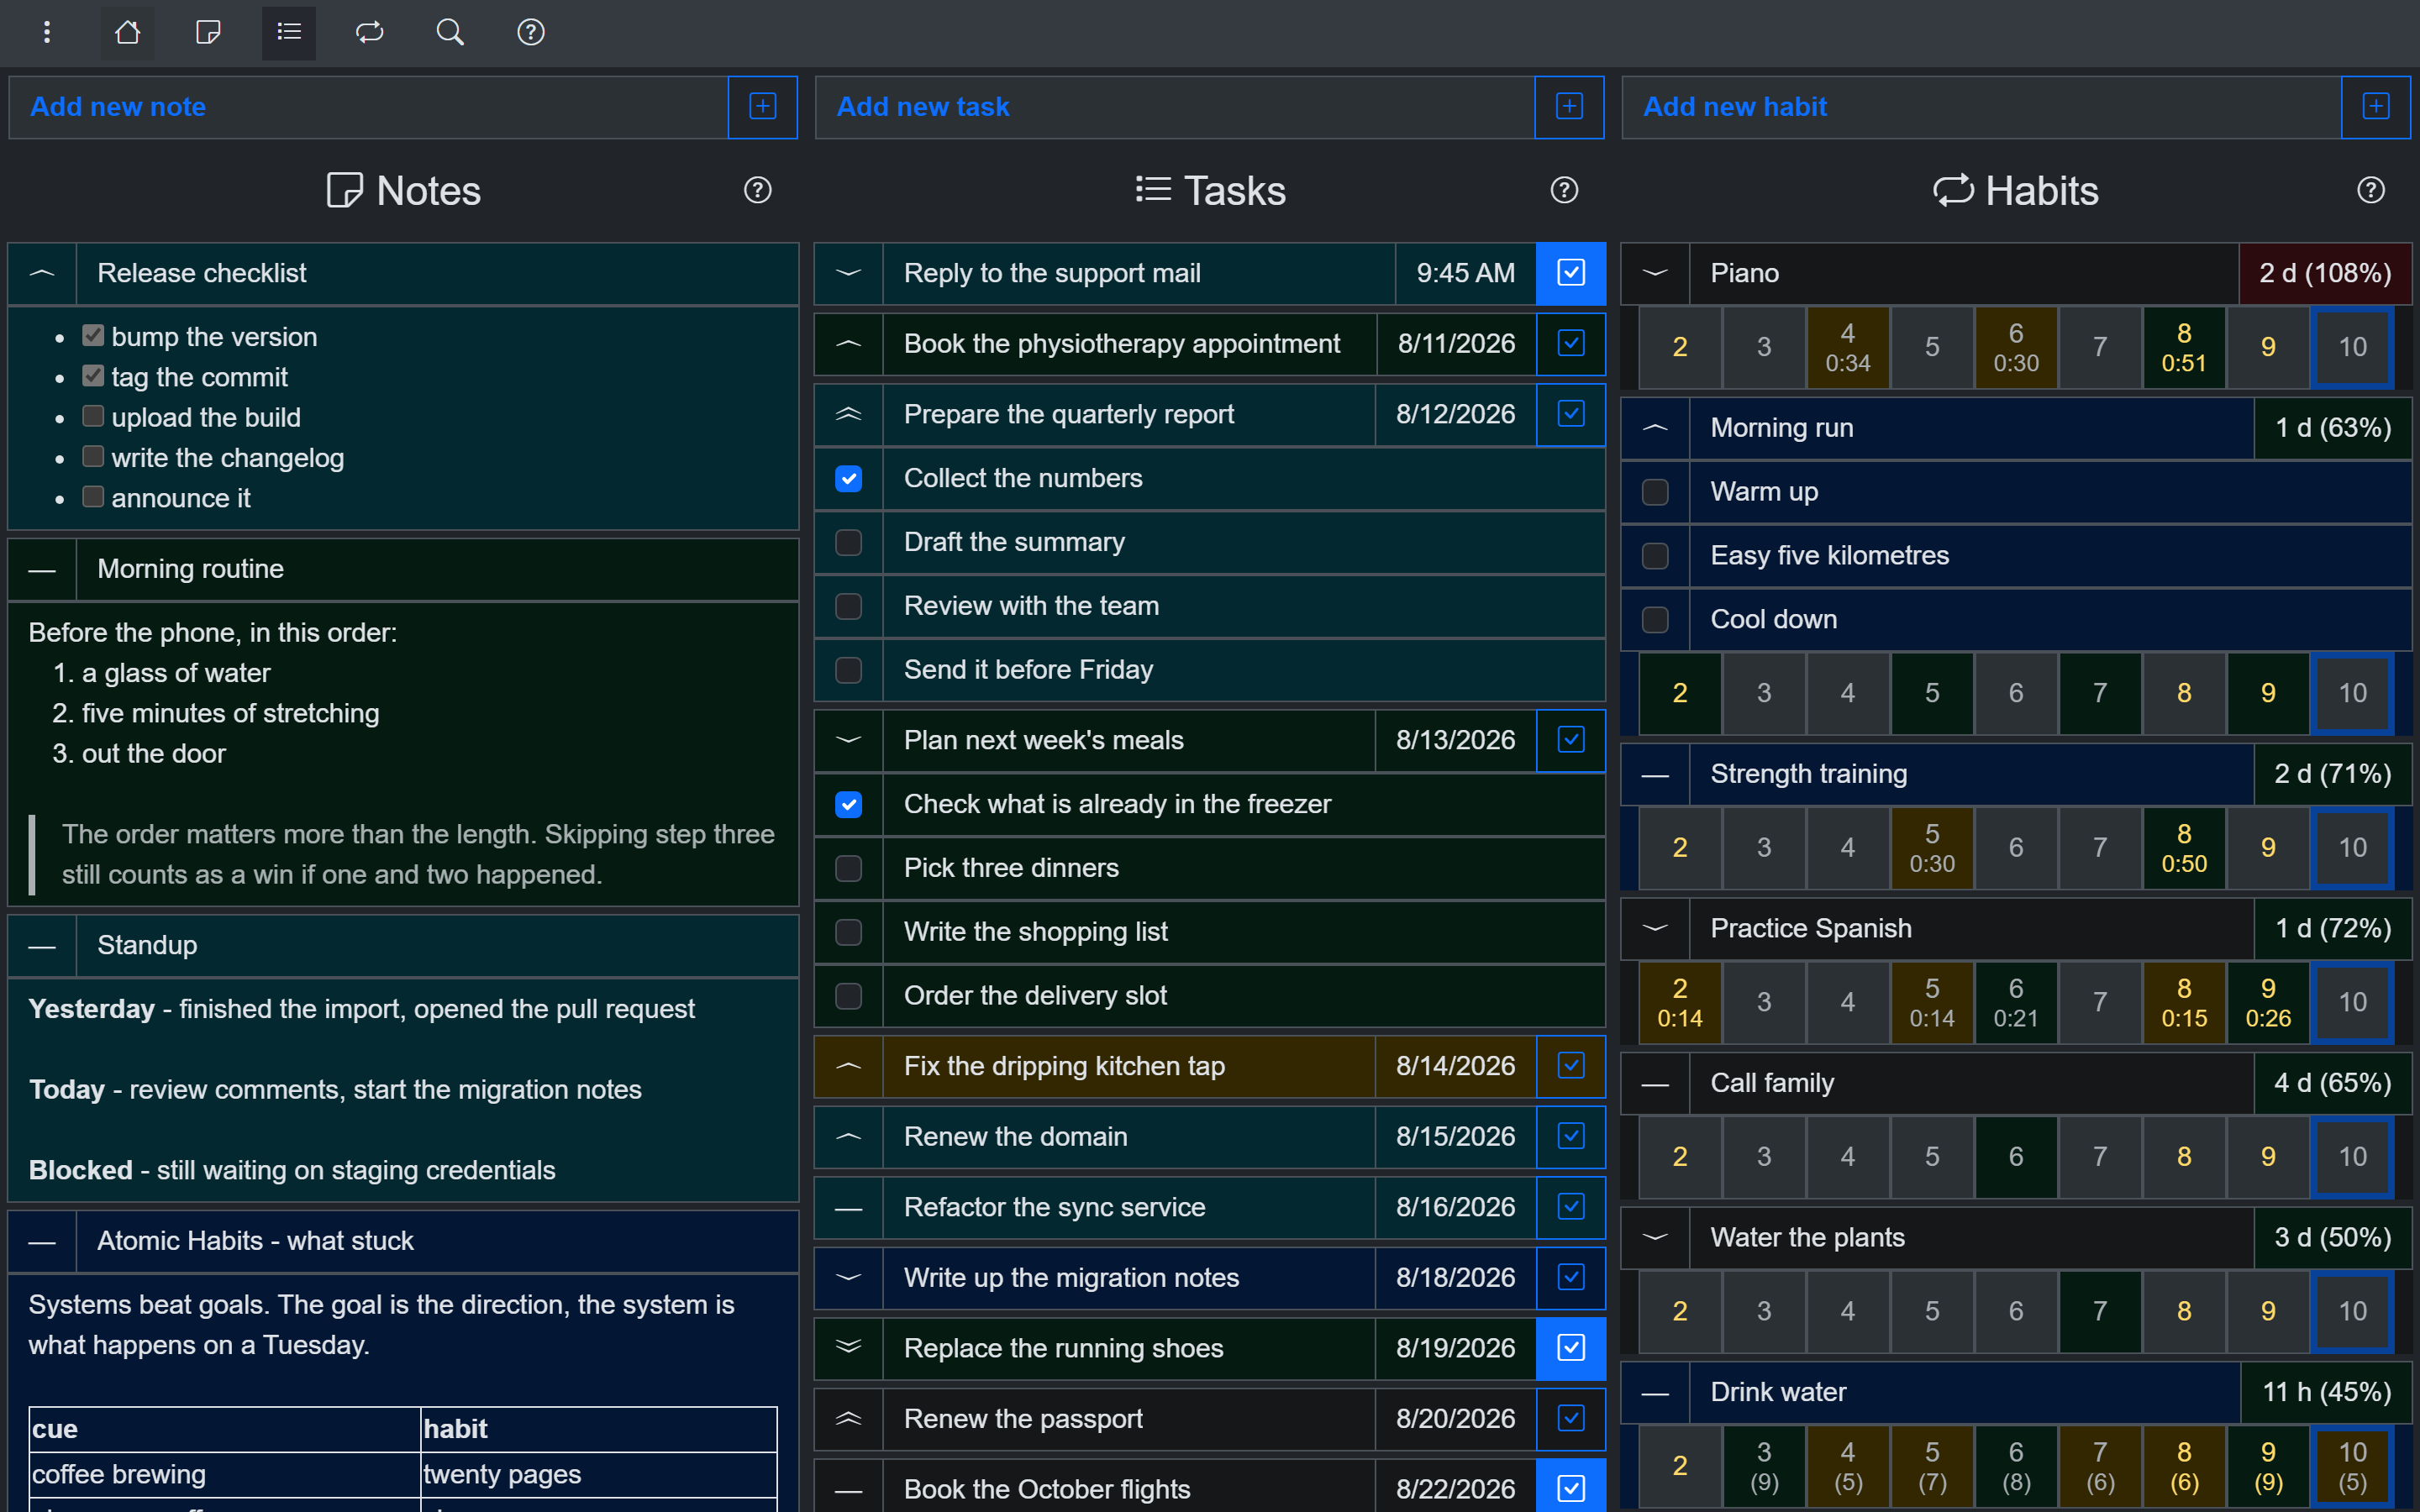The width and height of the screenshot is (2420, 1512).
Task: Tick the Pick three dinners subtask
Action: pos(849,869)
